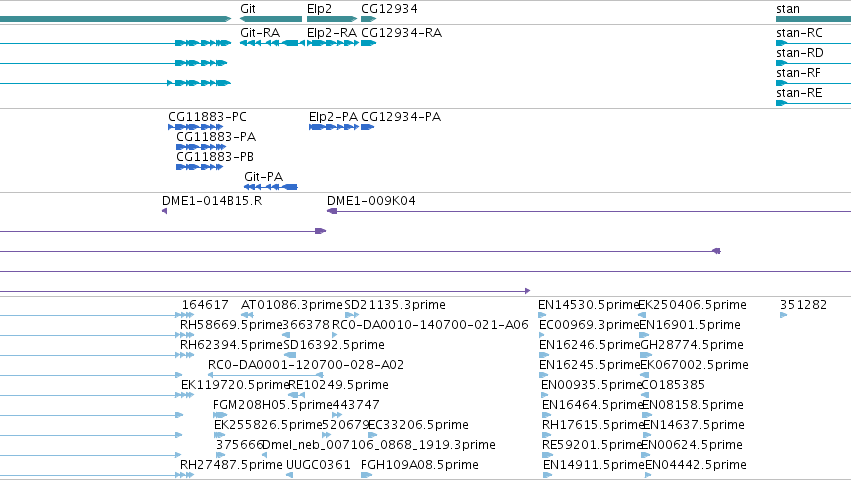Select the EN16246.5prime EST label
This screenshot has height=480, width=851.
(x=590, y=345)
